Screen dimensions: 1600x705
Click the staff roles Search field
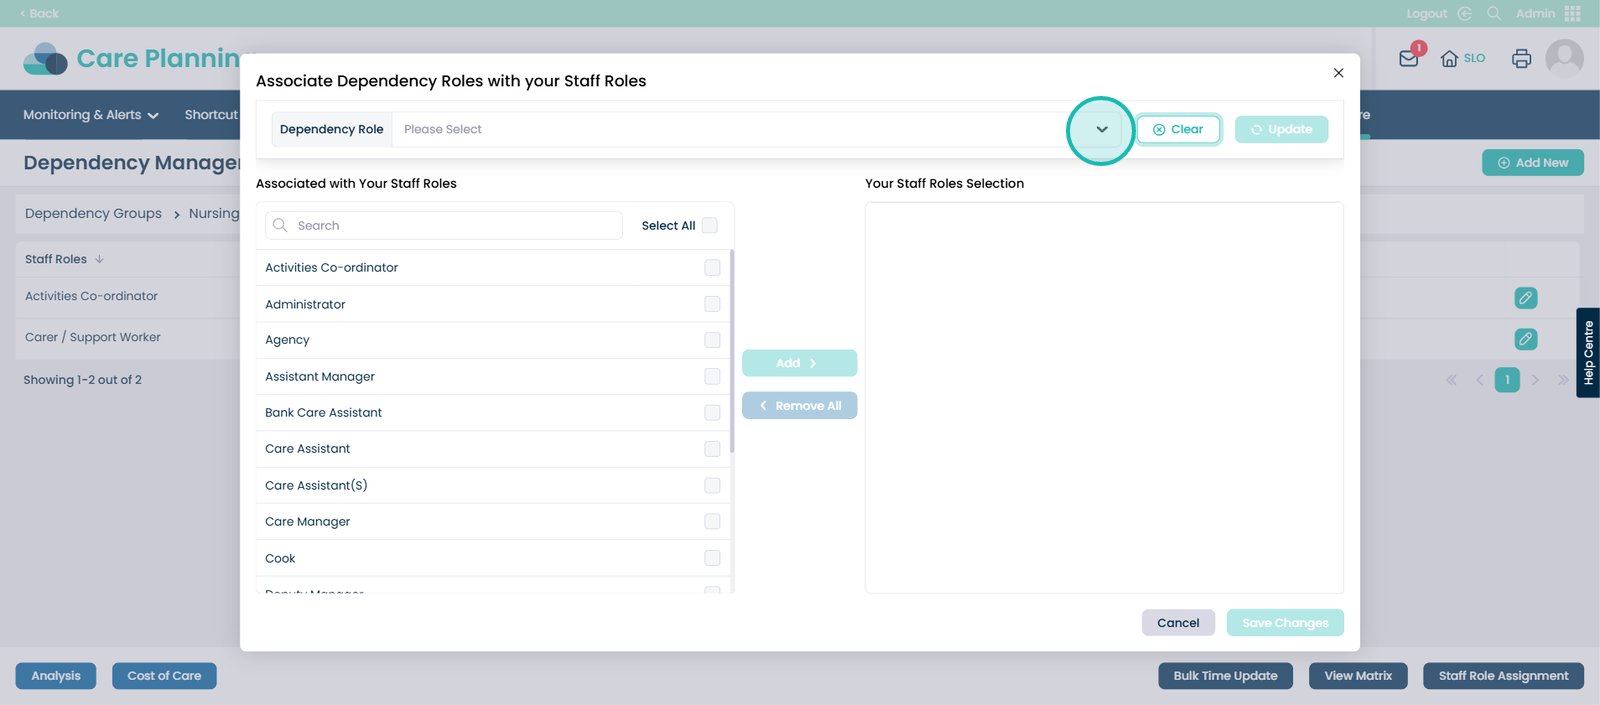444,225
